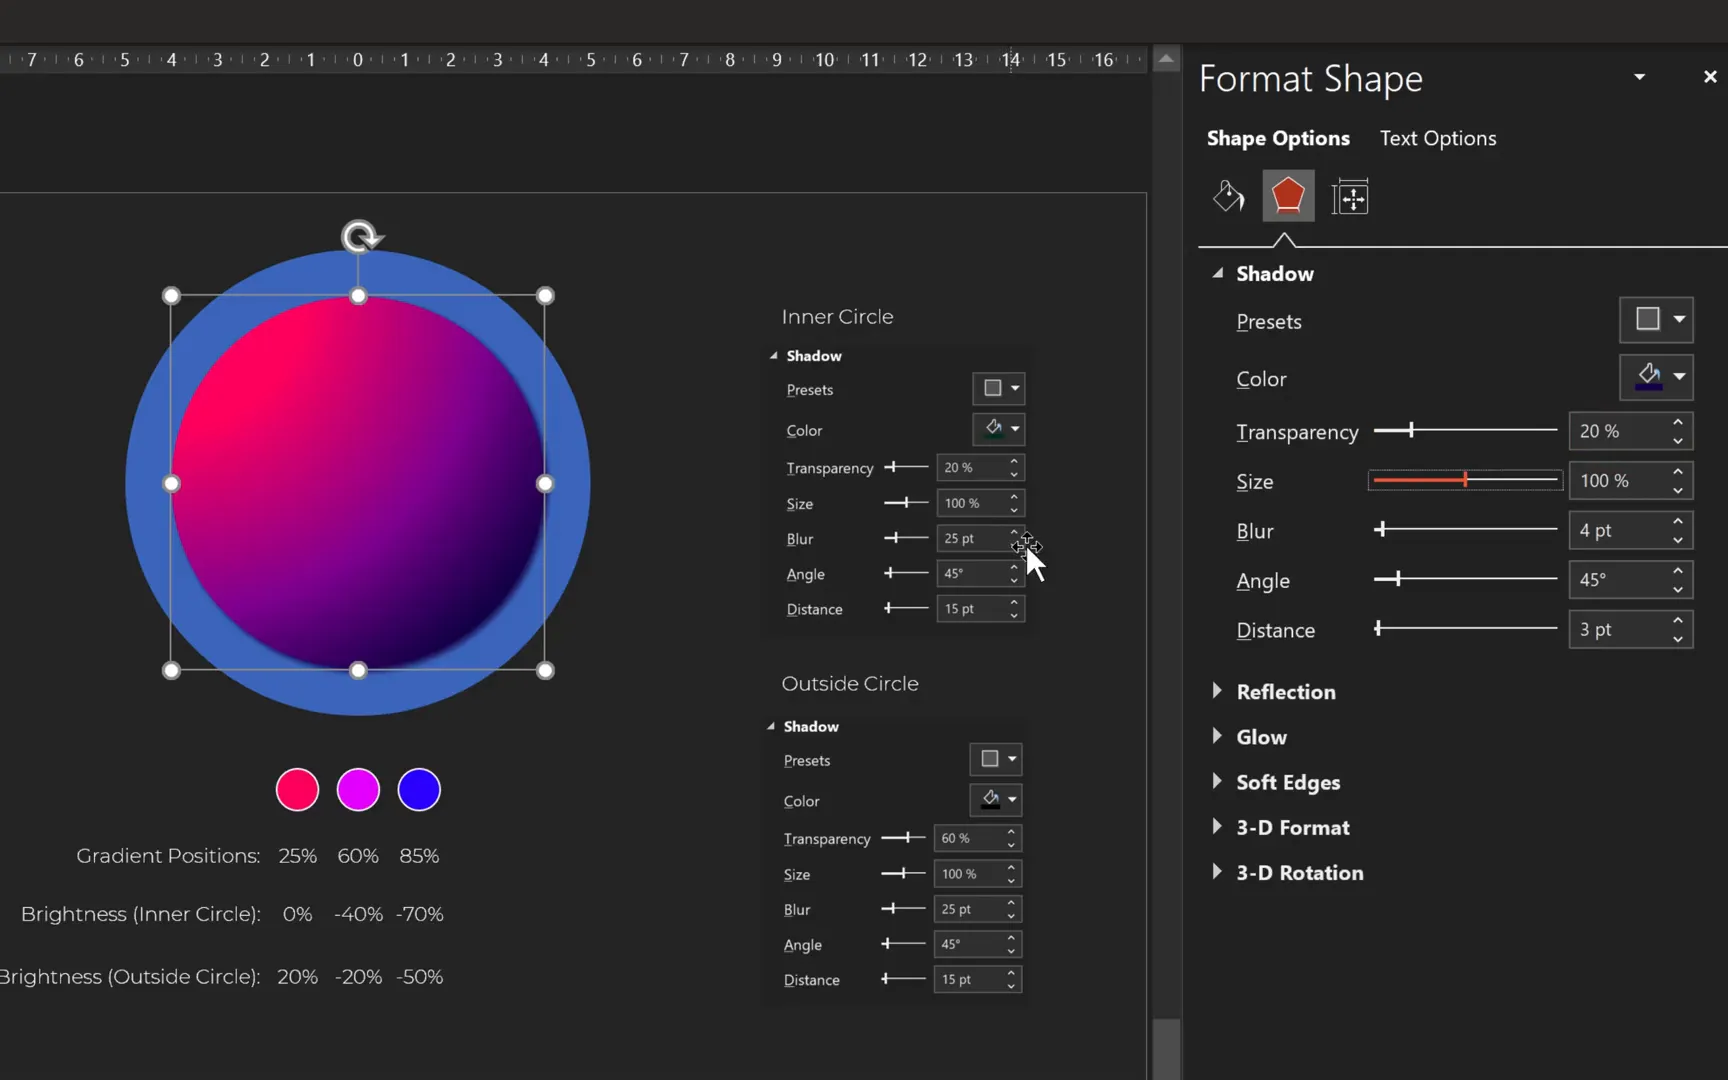Collapse the Shadow section
This screenshot has height=1080, width=1728.
coord(1218,273)
